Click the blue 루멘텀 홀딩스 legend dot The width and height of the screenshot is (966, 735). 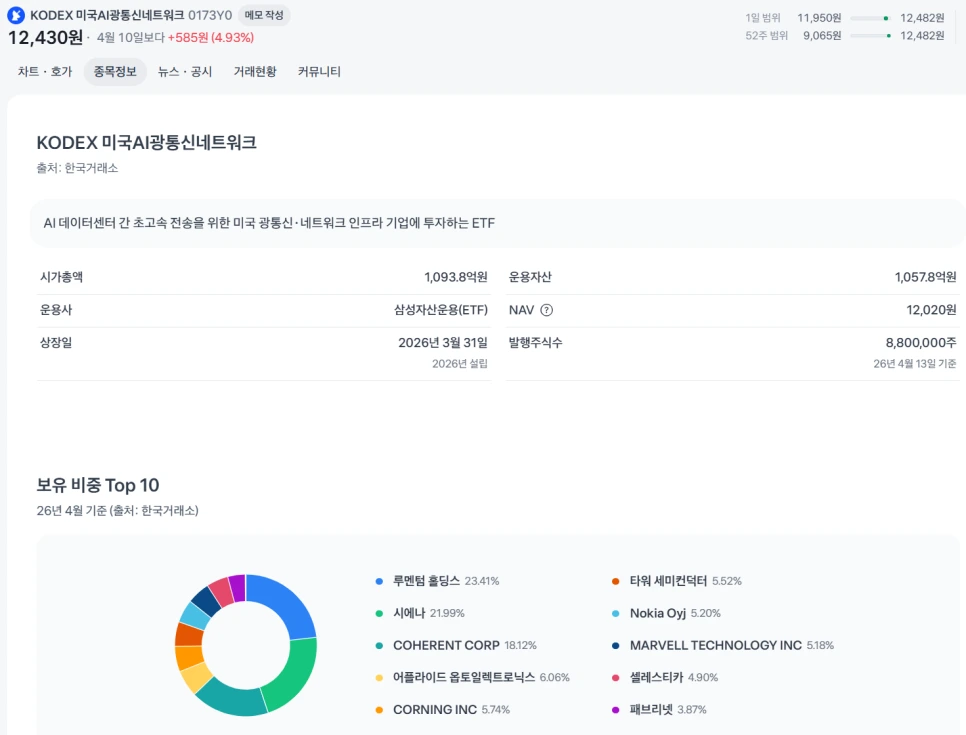tap(379, 581)
